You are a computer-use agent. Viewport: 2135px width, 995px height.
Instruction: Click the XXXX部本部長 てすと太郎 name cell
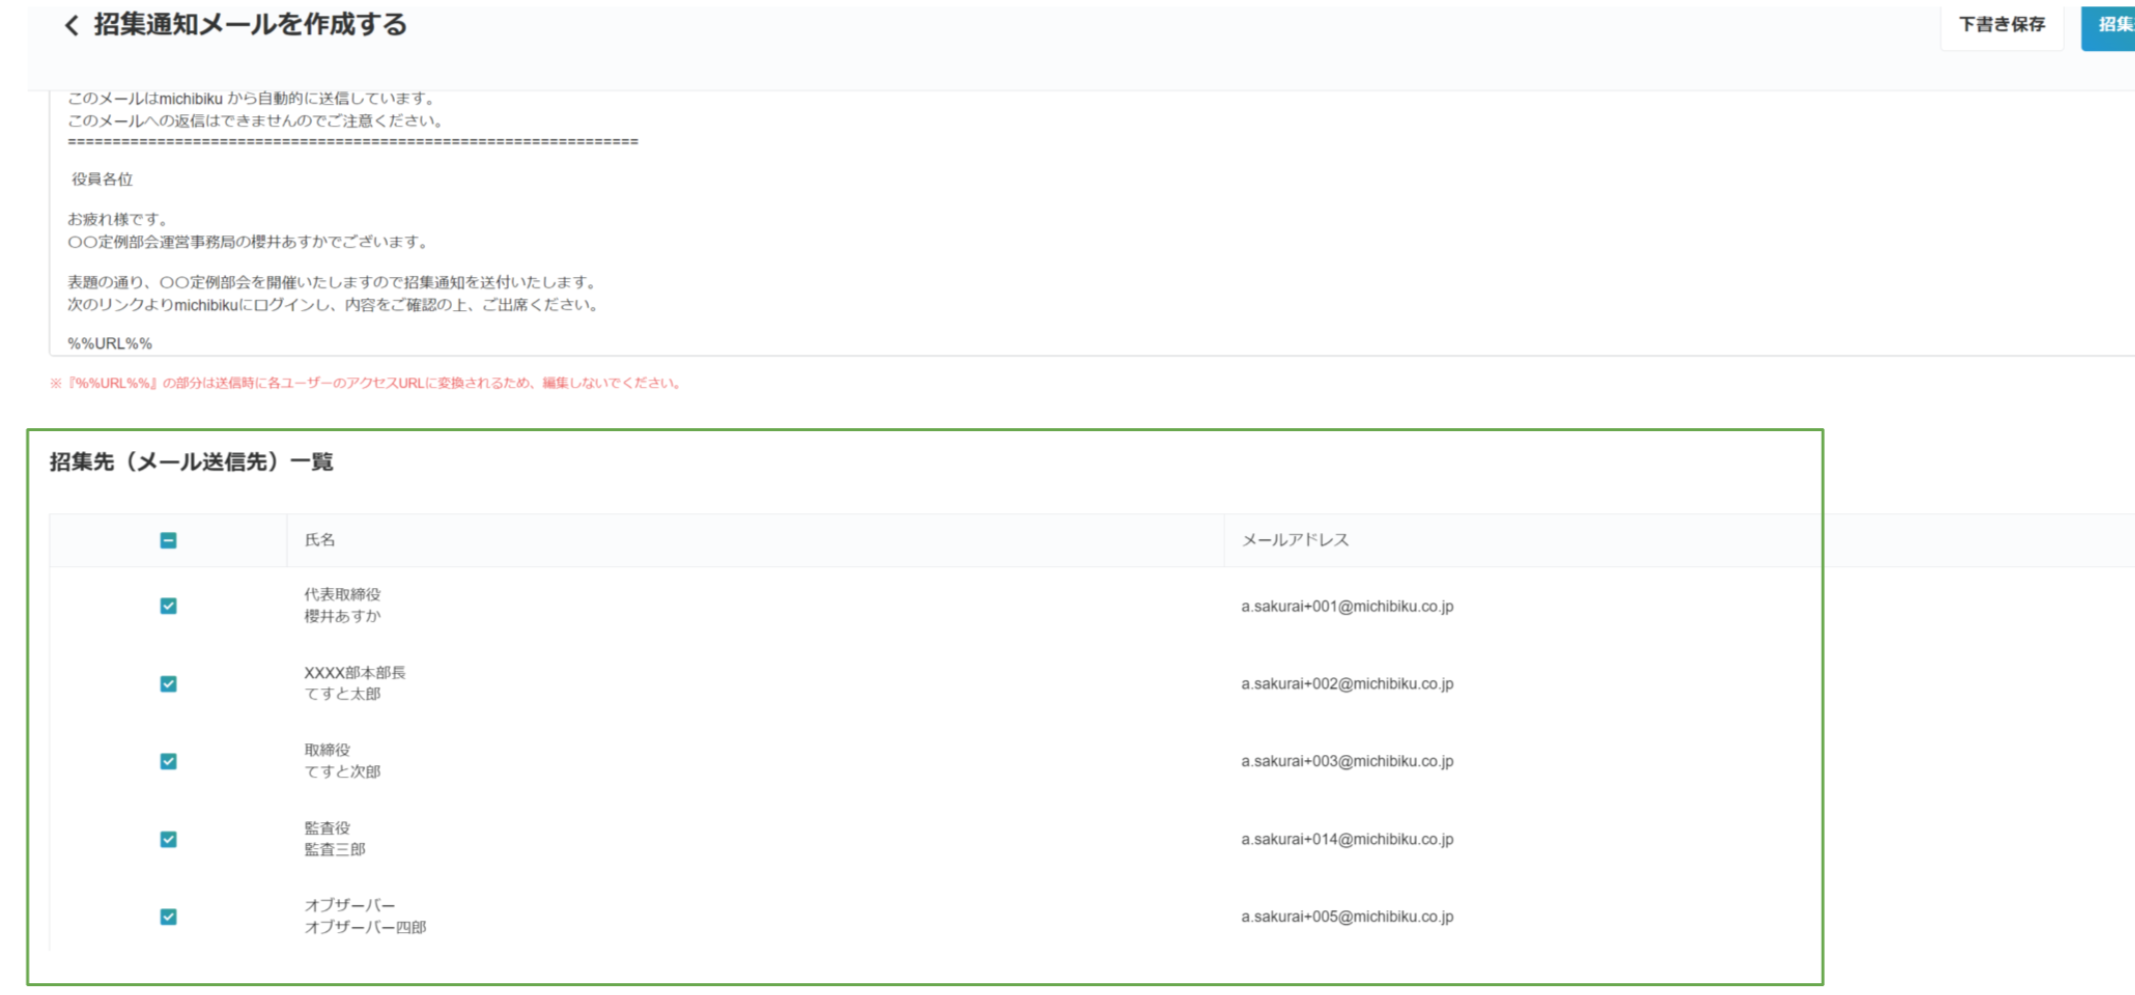355,684
